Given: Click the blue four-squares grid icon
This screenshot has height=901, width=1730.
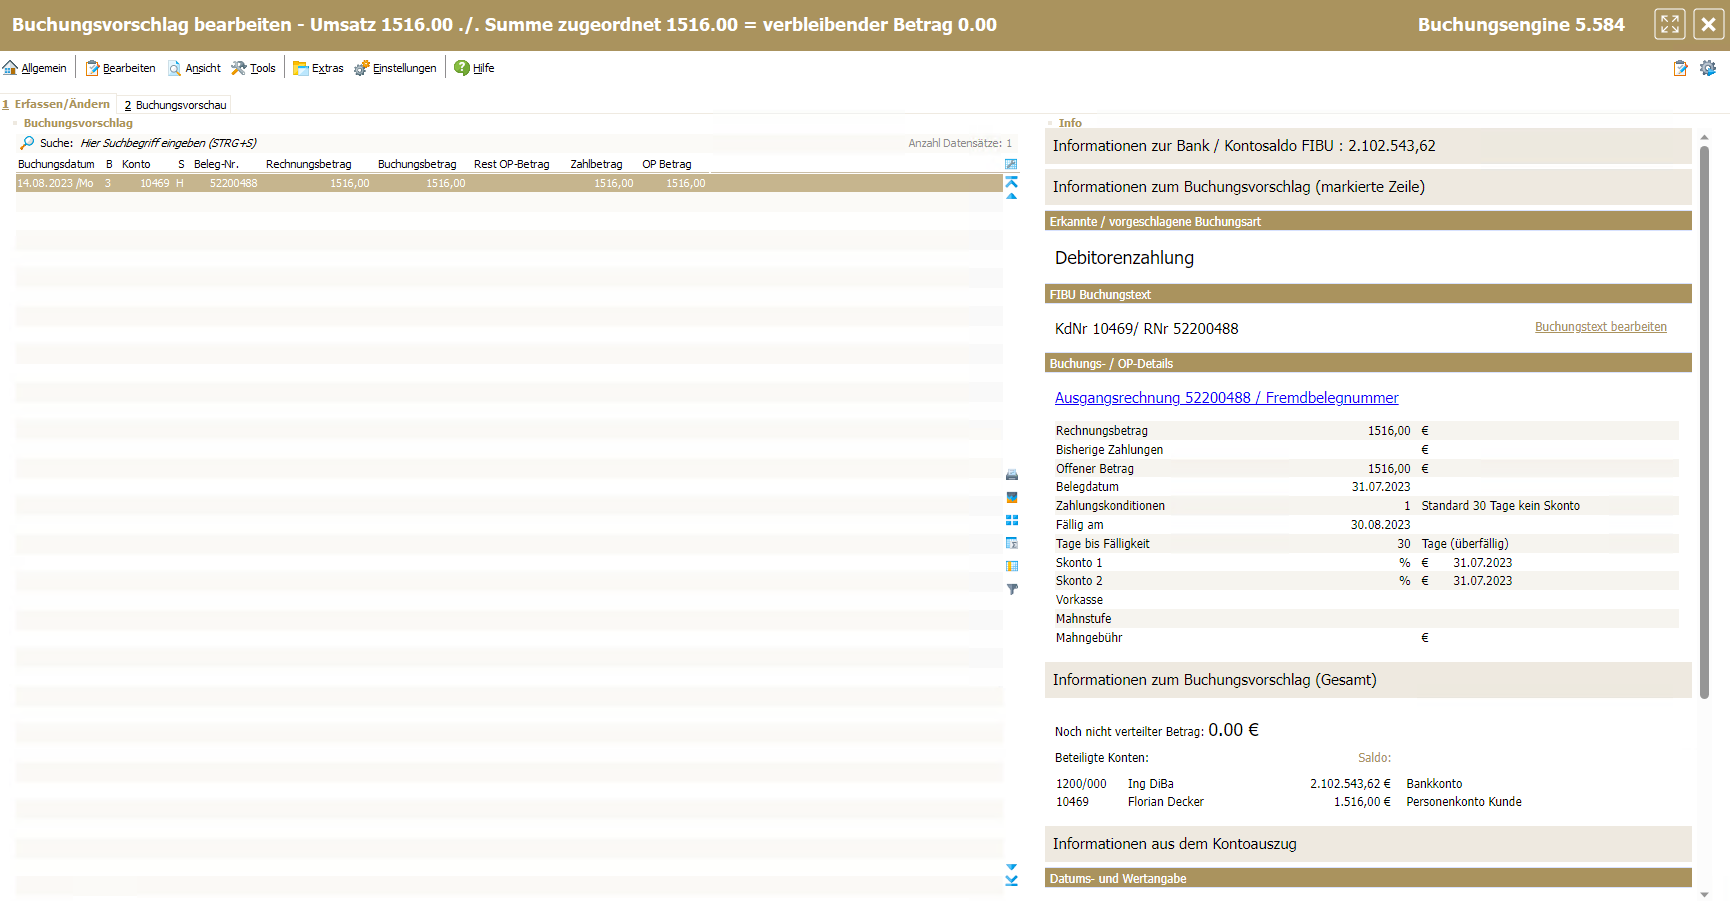Looking at the screenshot, I should [x=1011, y=521].
